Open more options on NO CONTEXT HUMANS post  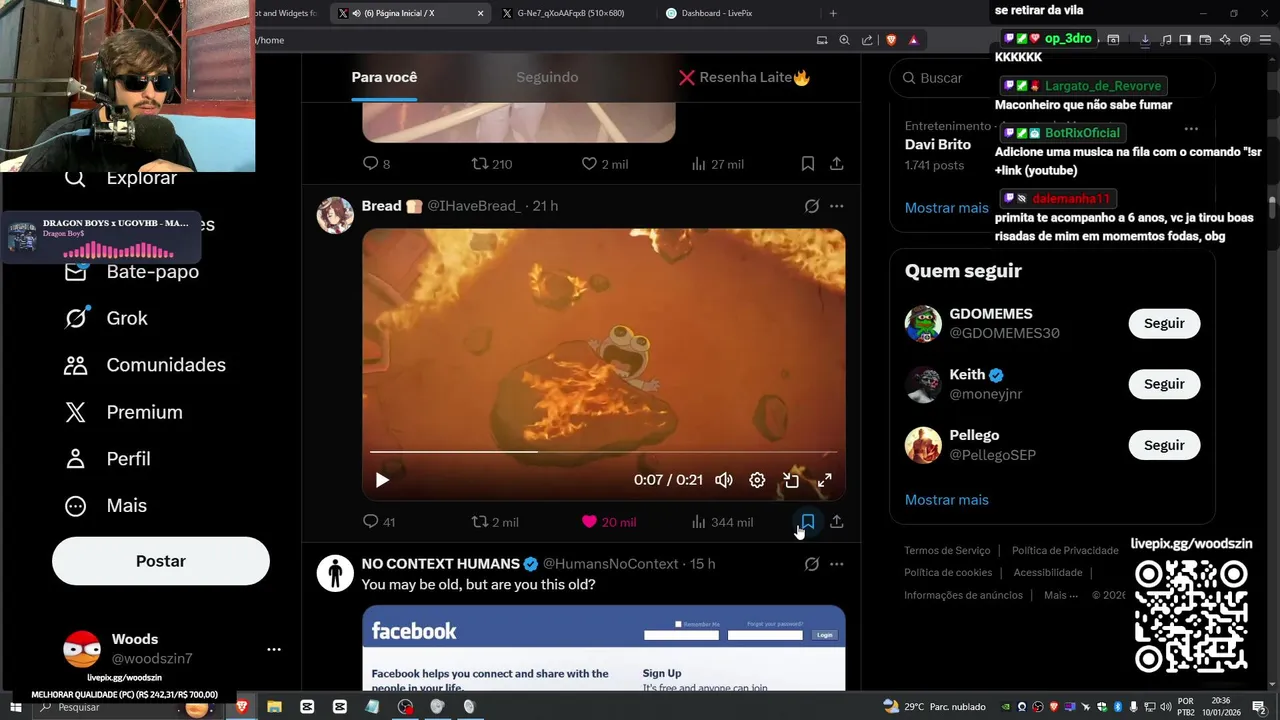pyautogui.click(x=837, y=564)
